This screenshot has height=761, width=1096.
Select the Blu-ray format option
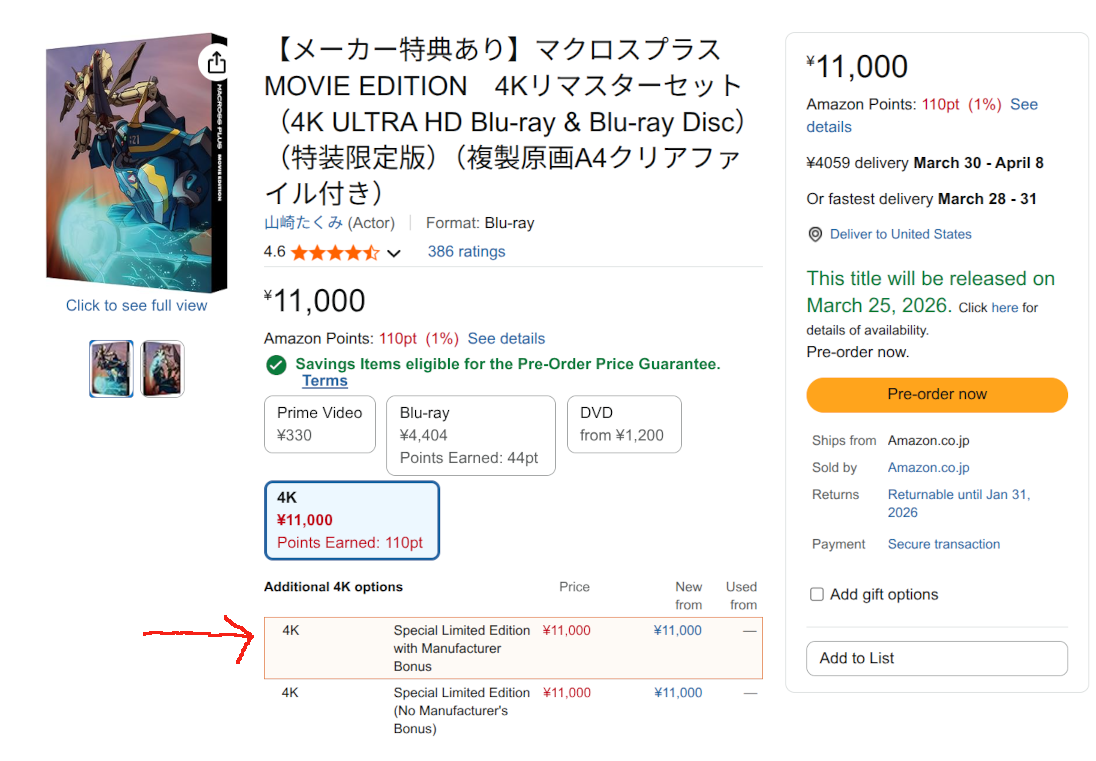pyautogui.click(x=470, y=435)
